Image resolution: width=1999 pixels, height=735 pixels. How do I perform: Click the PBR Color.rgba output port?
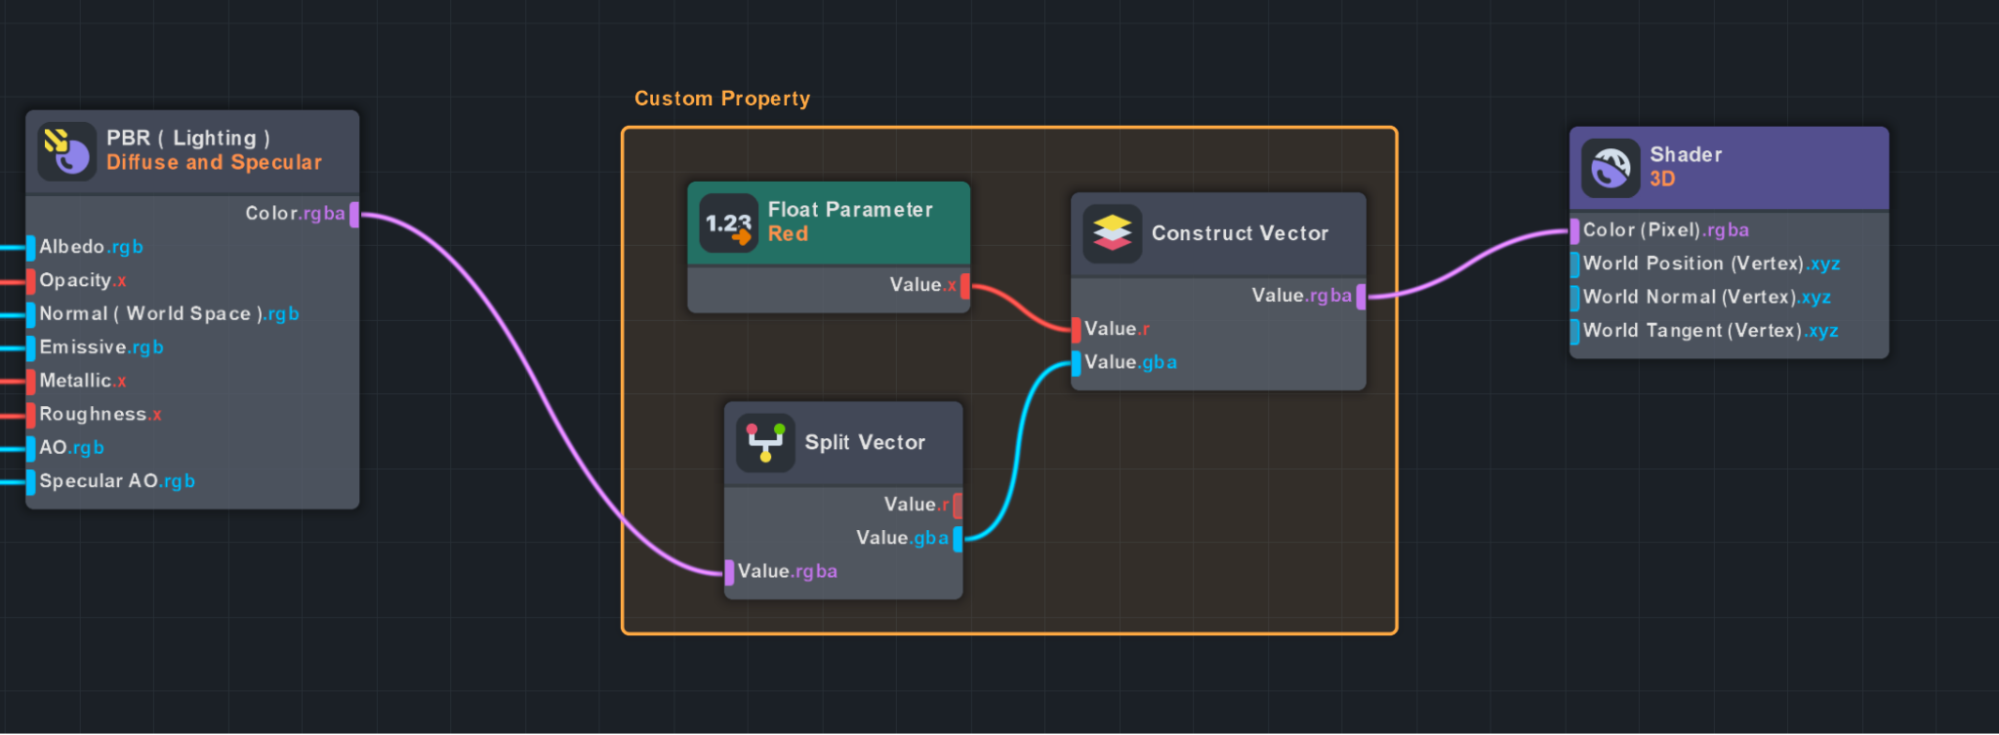click(x=354, y=214)
